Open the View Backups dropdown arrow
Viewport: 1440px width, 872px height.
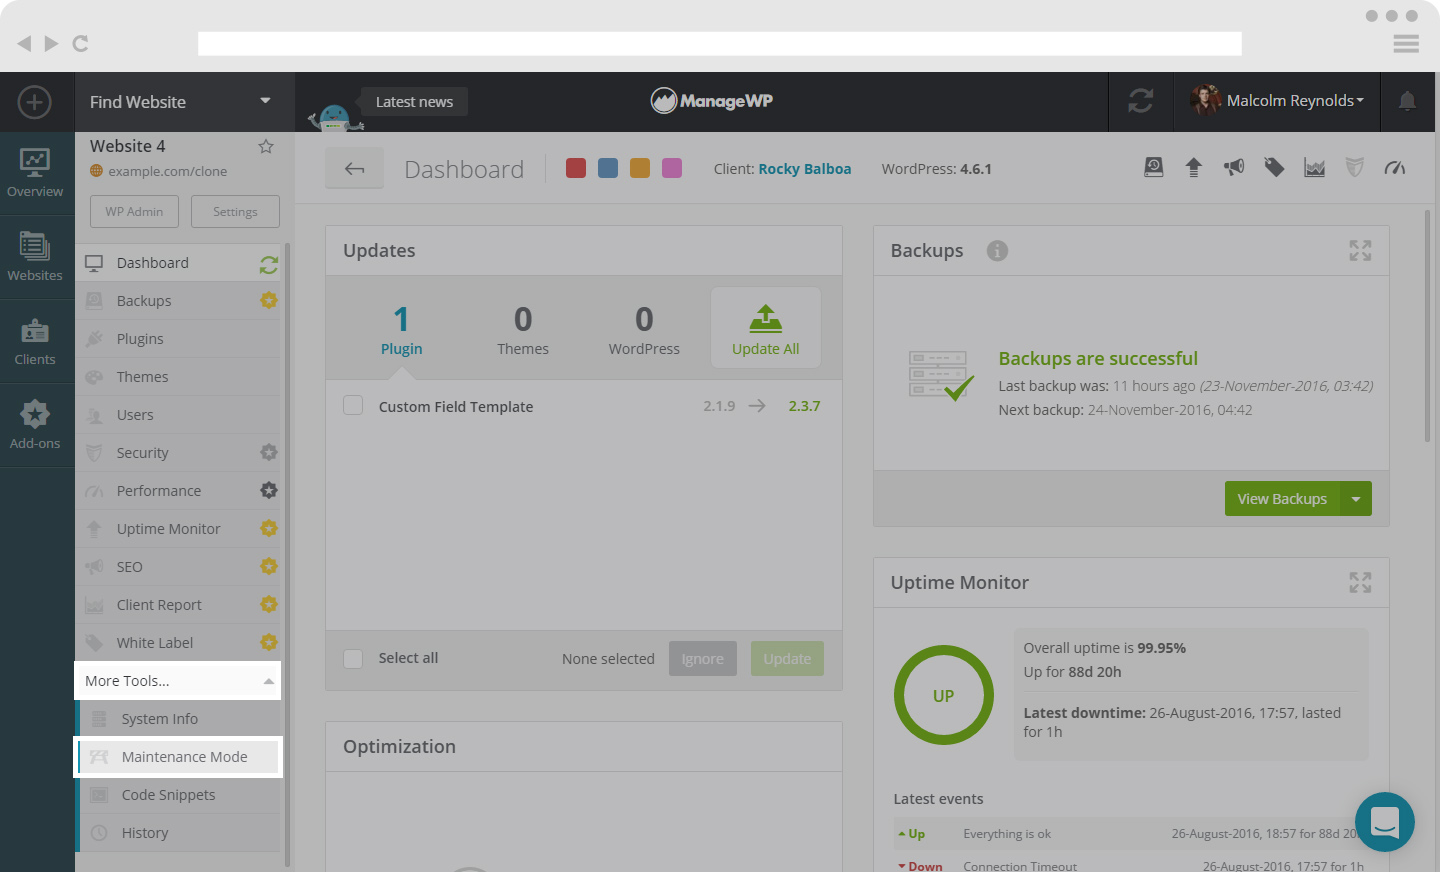[1356, 499]
